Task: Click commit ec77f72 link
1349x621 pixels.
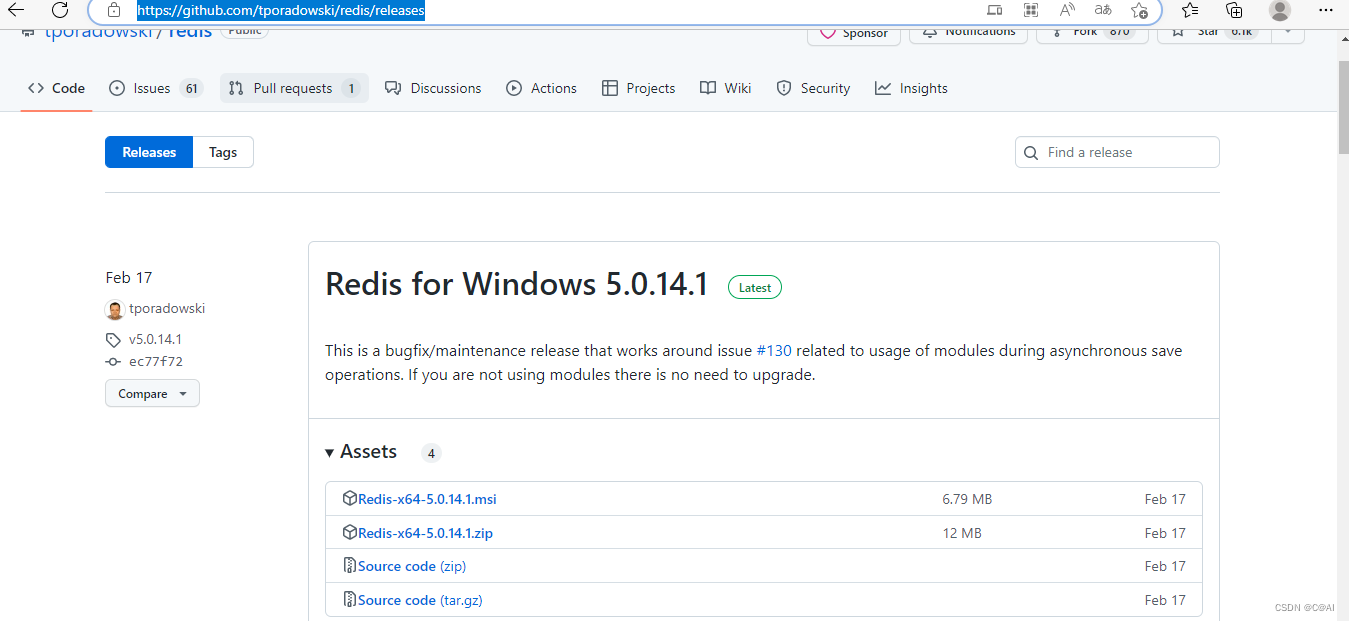Action: (x=155, y=362)
